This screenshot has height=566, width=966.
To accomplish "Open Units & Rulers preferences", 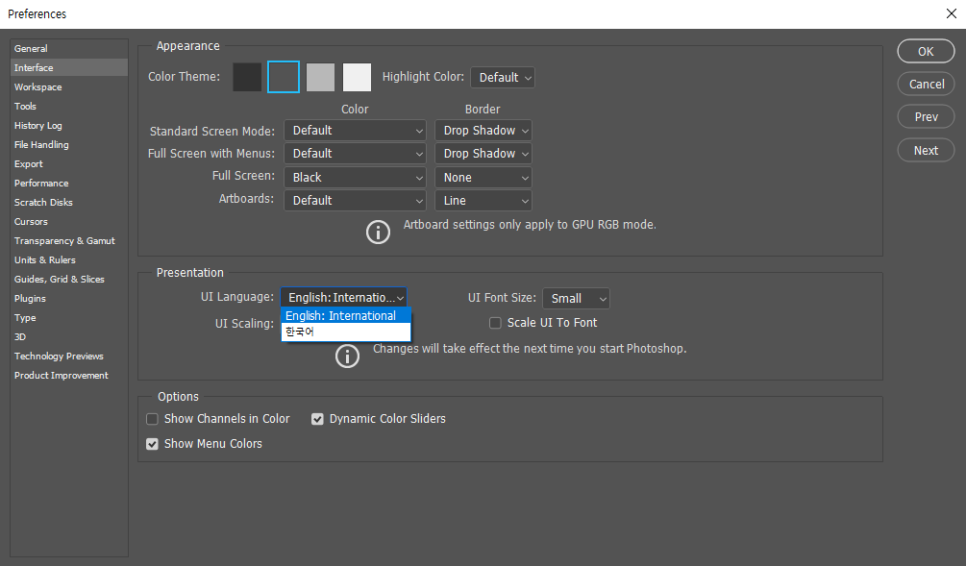I will pos(69,260).
